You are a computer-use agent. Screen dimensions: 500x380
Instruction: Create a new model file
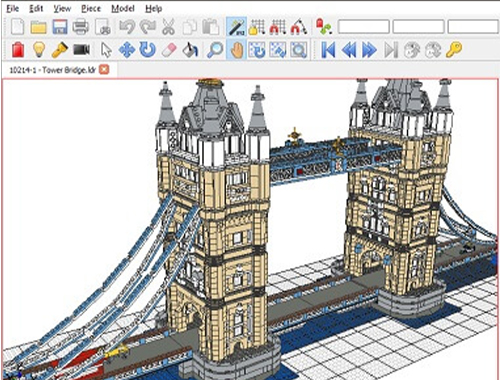pos(18,27)
